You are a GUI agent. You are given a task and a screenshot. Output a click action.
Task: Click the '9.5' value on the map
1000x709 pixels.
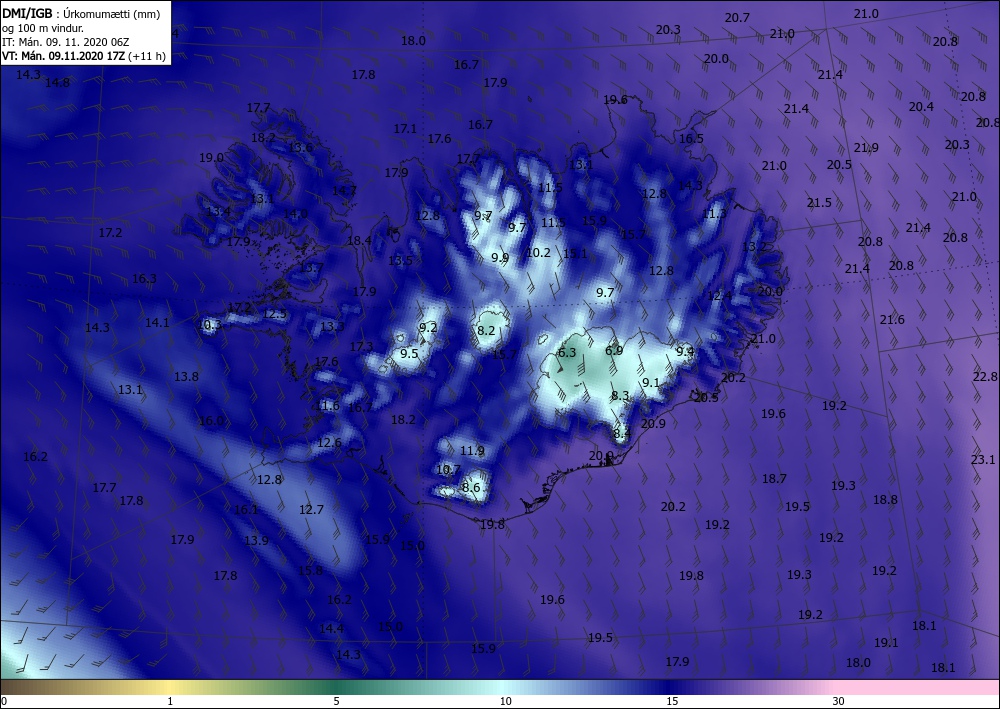point(409,353)
